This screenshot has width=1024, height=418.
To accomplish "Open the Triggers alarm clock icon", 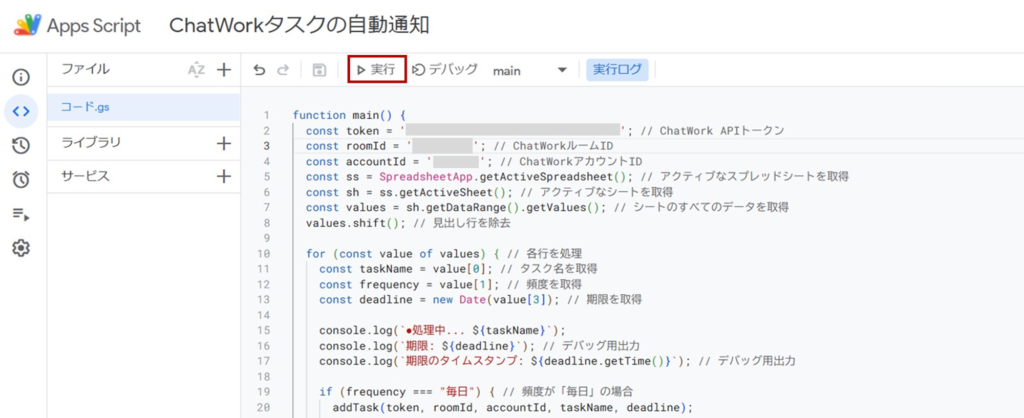I will click(x=21, y=180).
